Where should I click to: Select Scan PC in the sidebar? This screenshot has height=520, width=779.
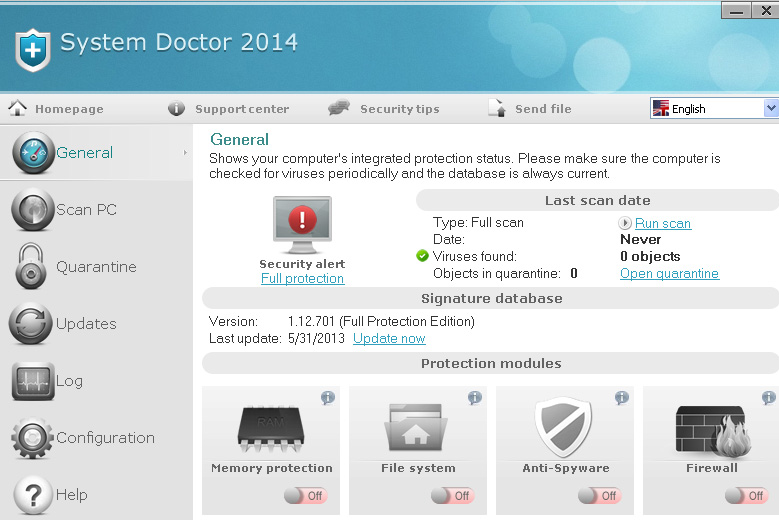(86, 210)
